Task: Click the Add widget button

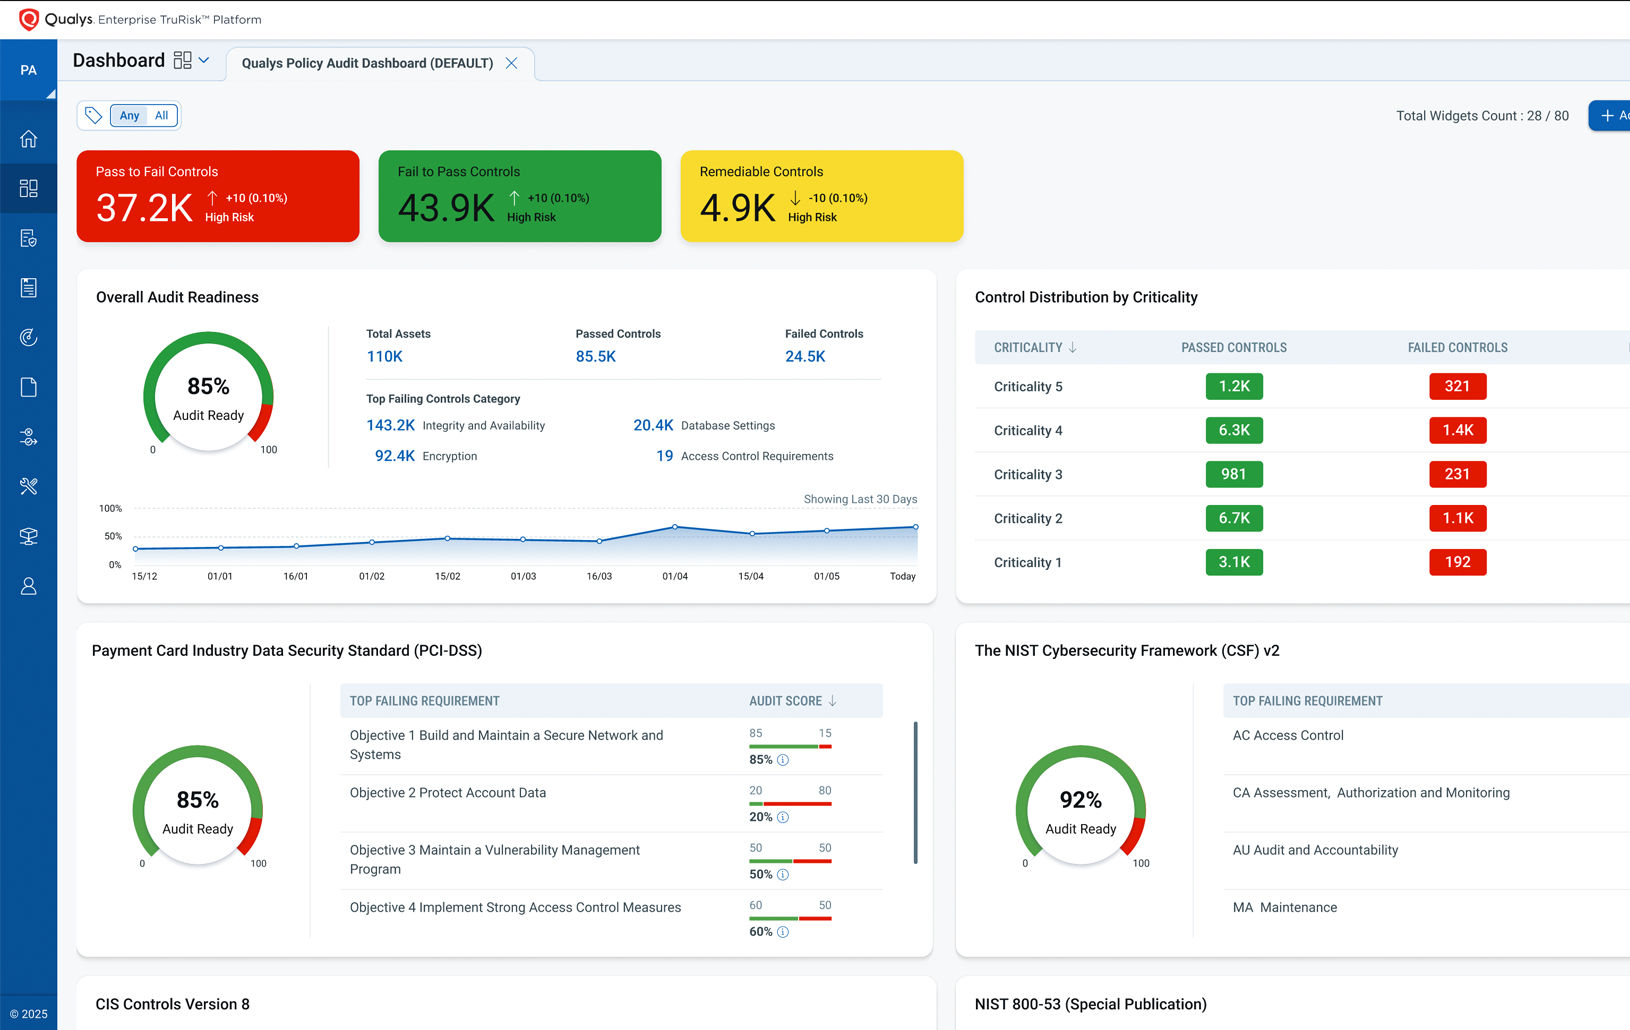Action: coord(1612,115)
